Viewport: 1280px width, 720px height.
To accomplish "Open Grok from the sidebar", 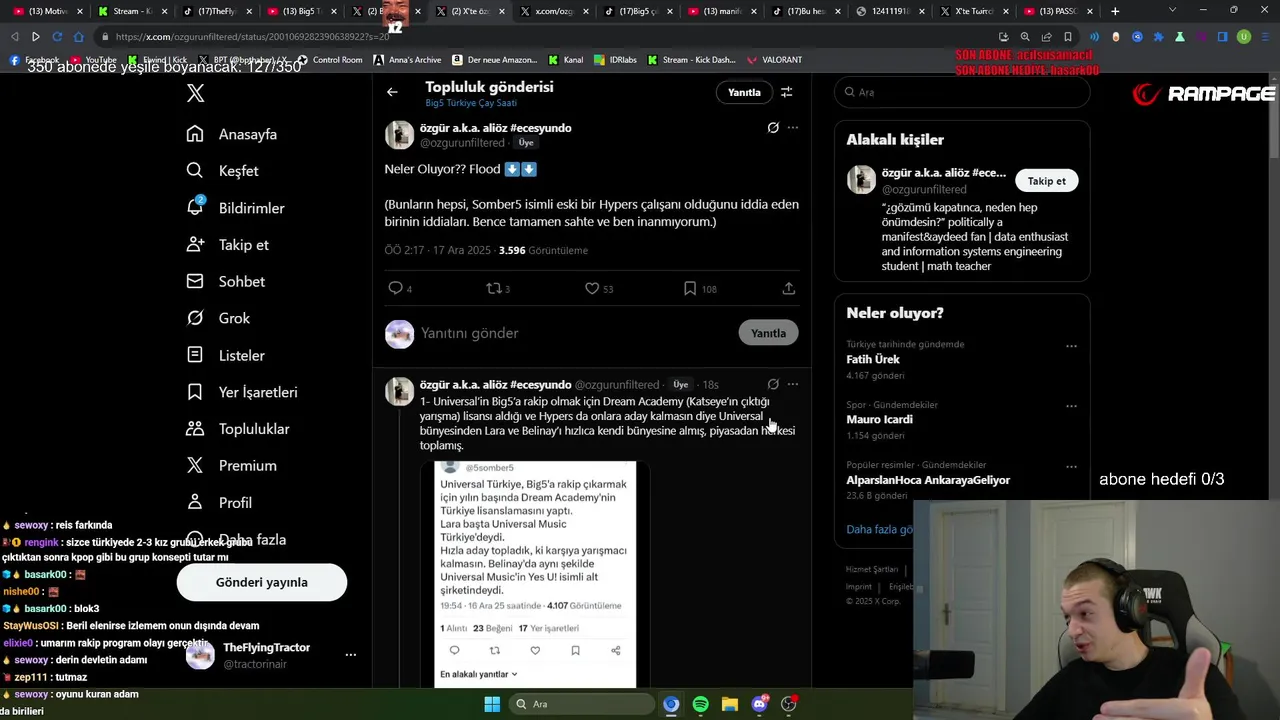I will pyautogui.click(x=219, y=318).
